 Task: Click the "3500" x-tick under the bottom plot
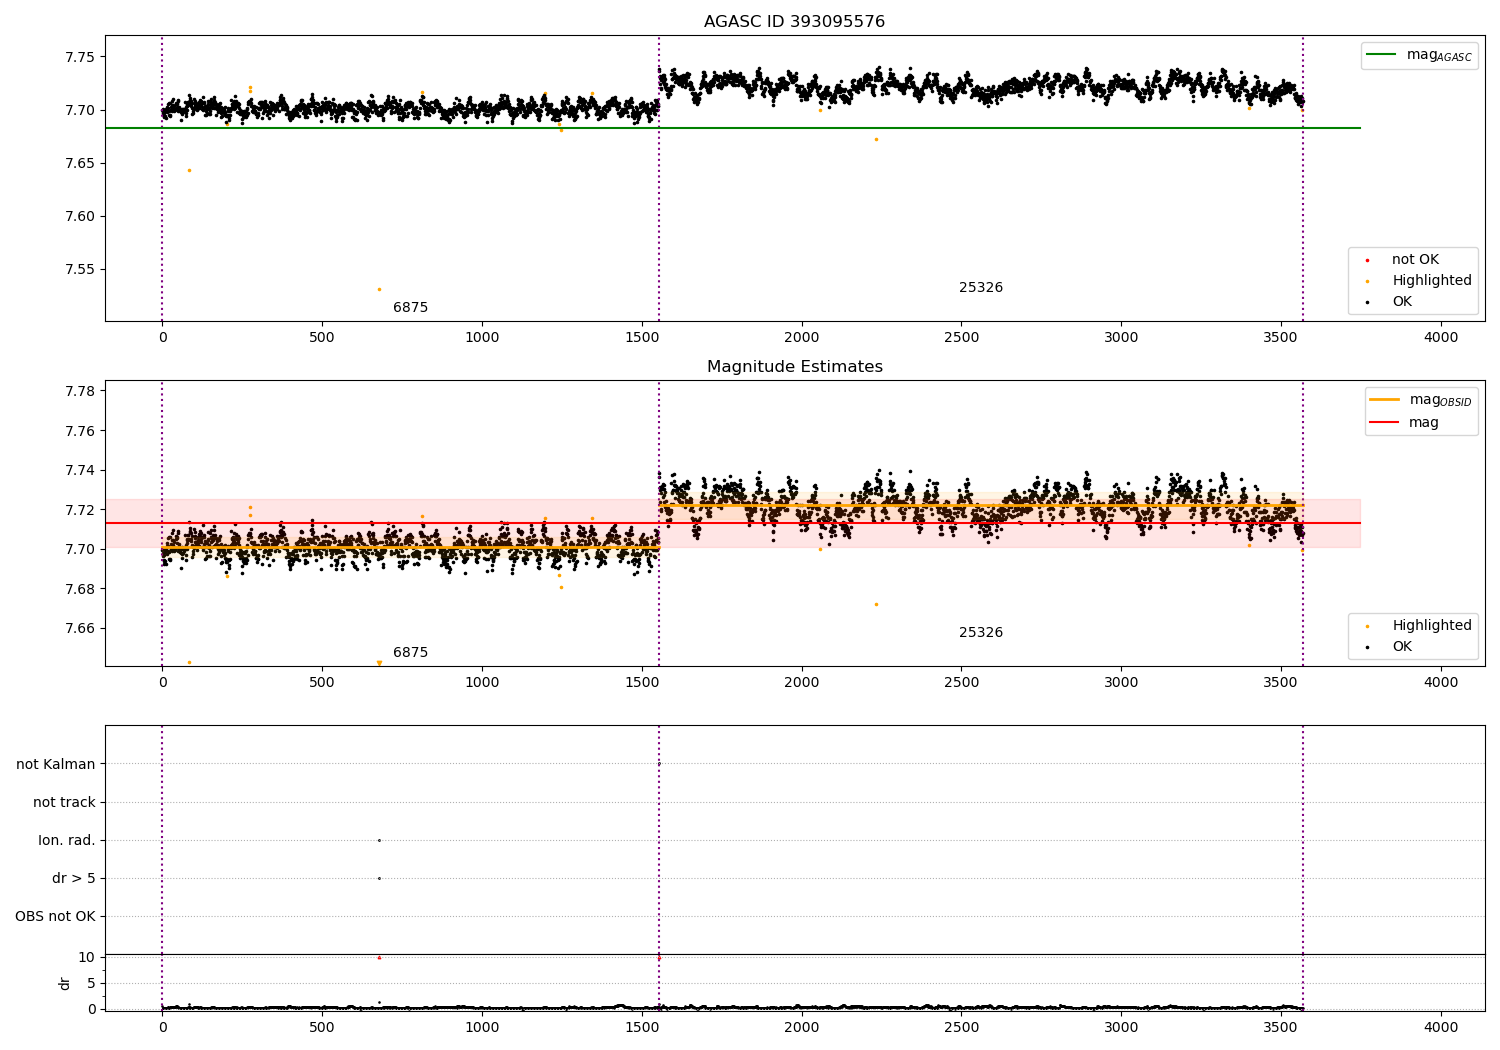point(1281,1028)
